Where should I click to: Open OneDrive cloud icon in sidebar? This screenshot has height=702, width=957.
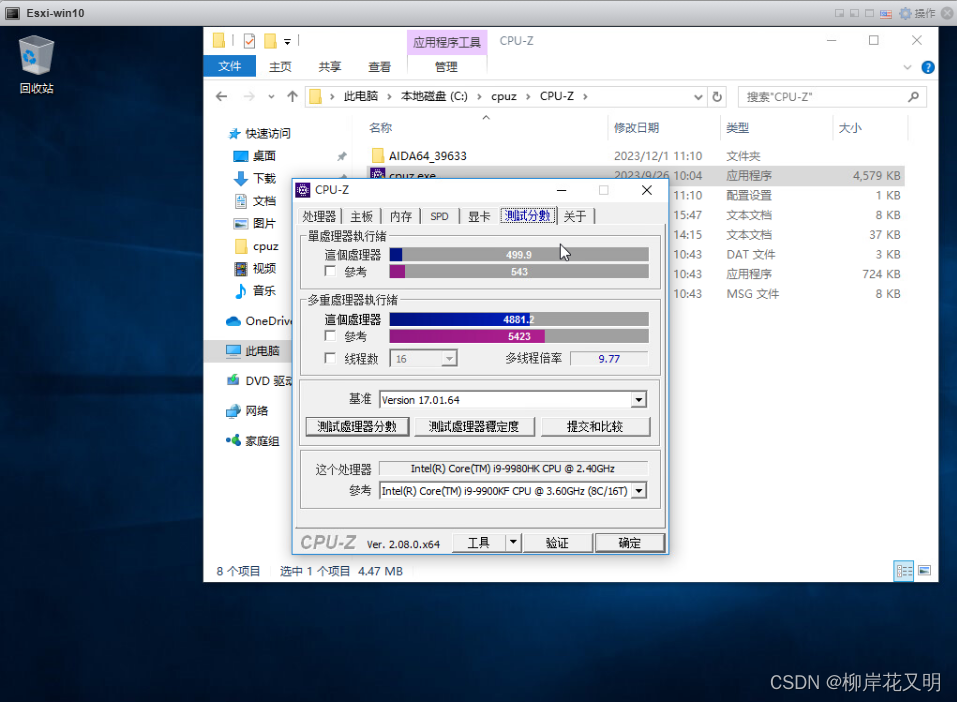233,321
